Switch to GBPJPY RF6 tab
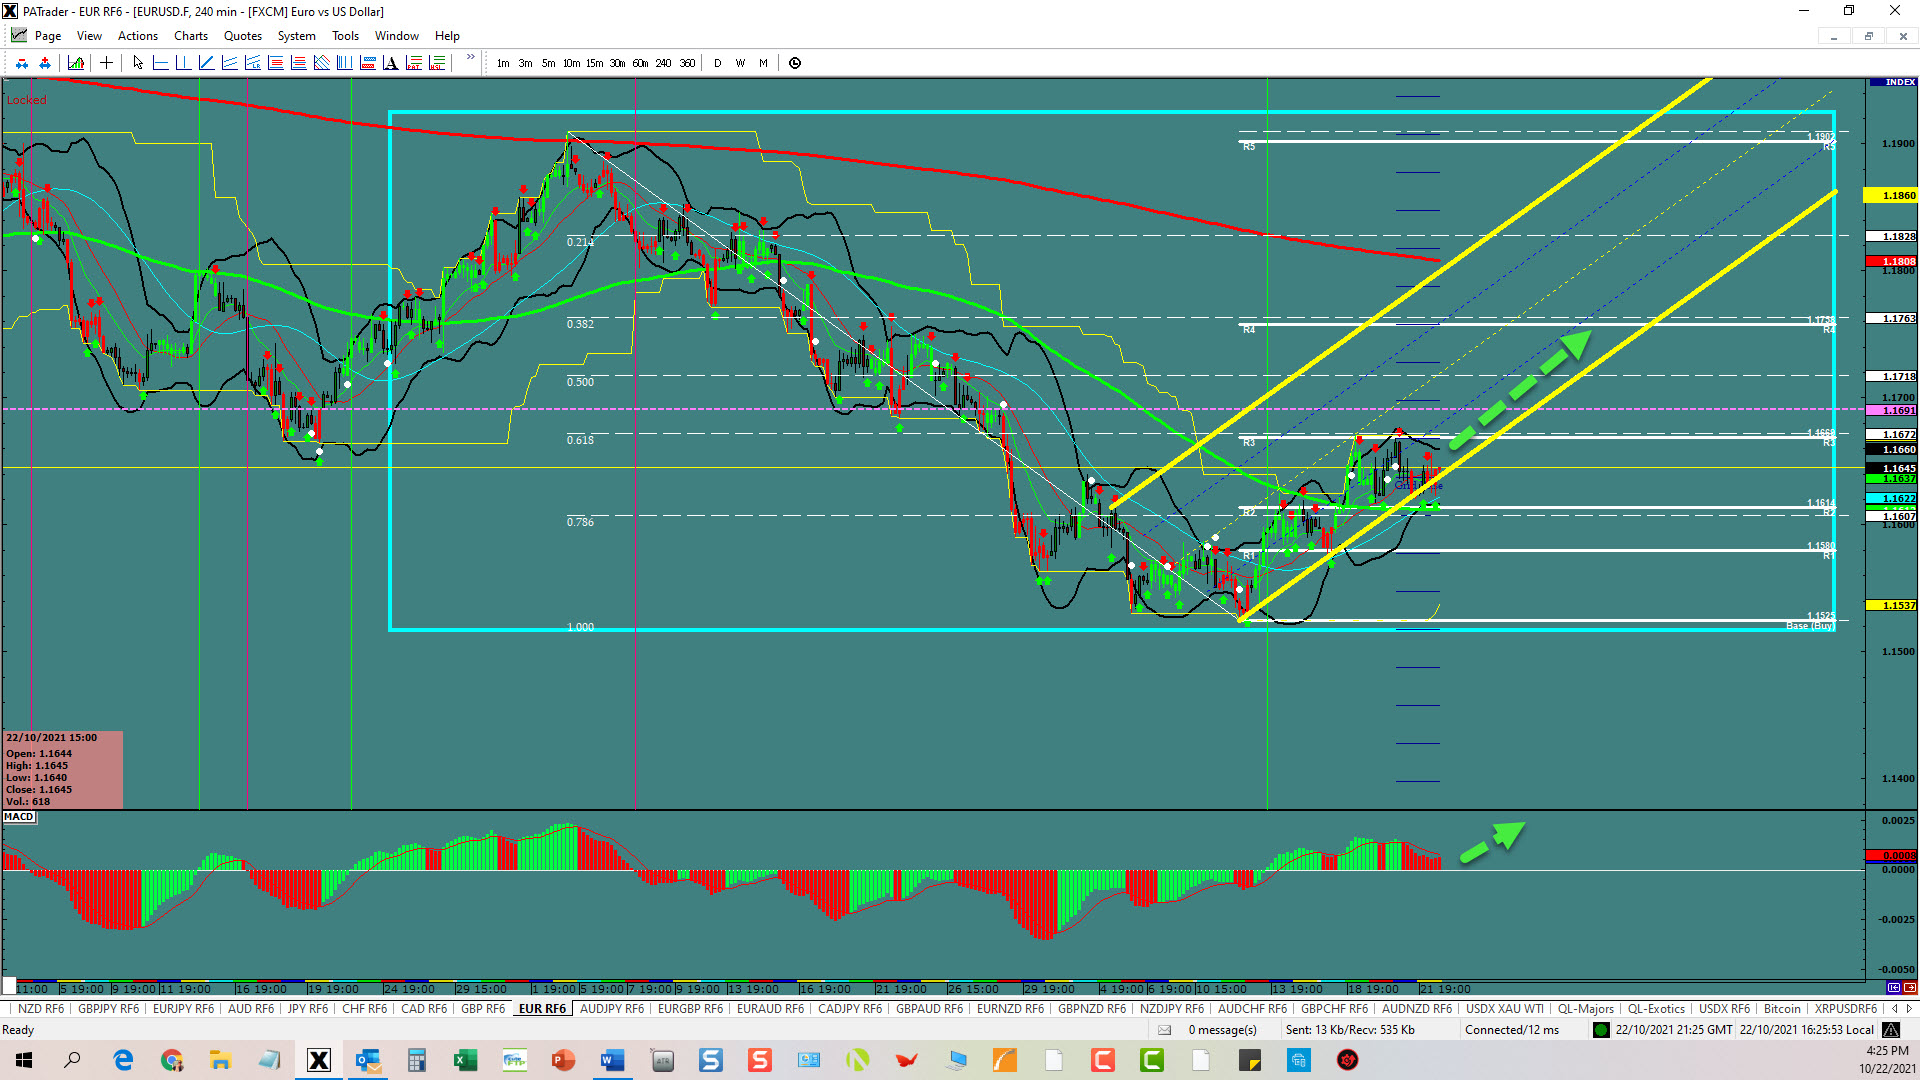1920x1080 pixels. click(x=108, y=1009)
